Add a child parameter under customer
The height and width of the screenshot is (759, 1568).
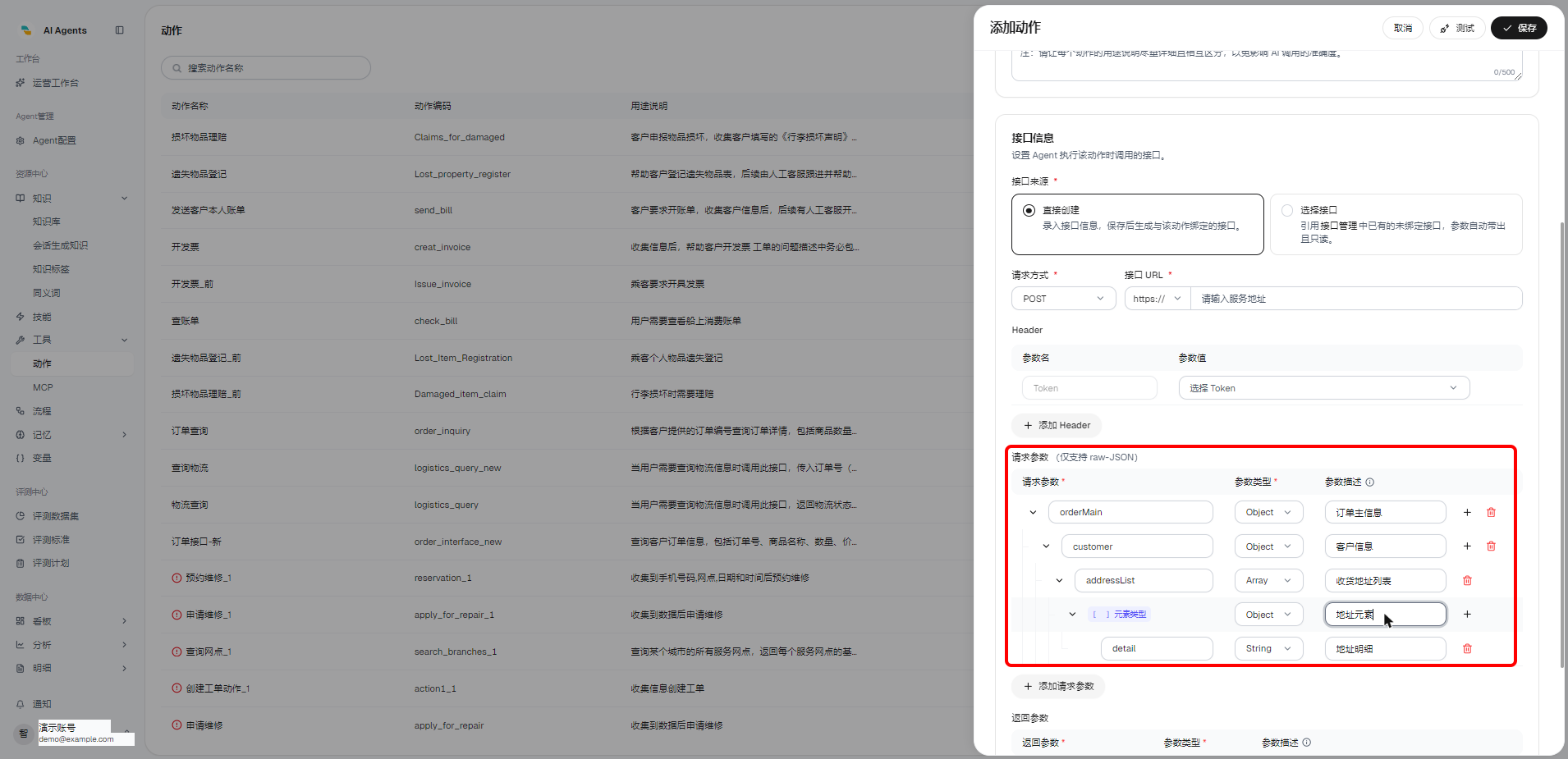pos(1467,546)
